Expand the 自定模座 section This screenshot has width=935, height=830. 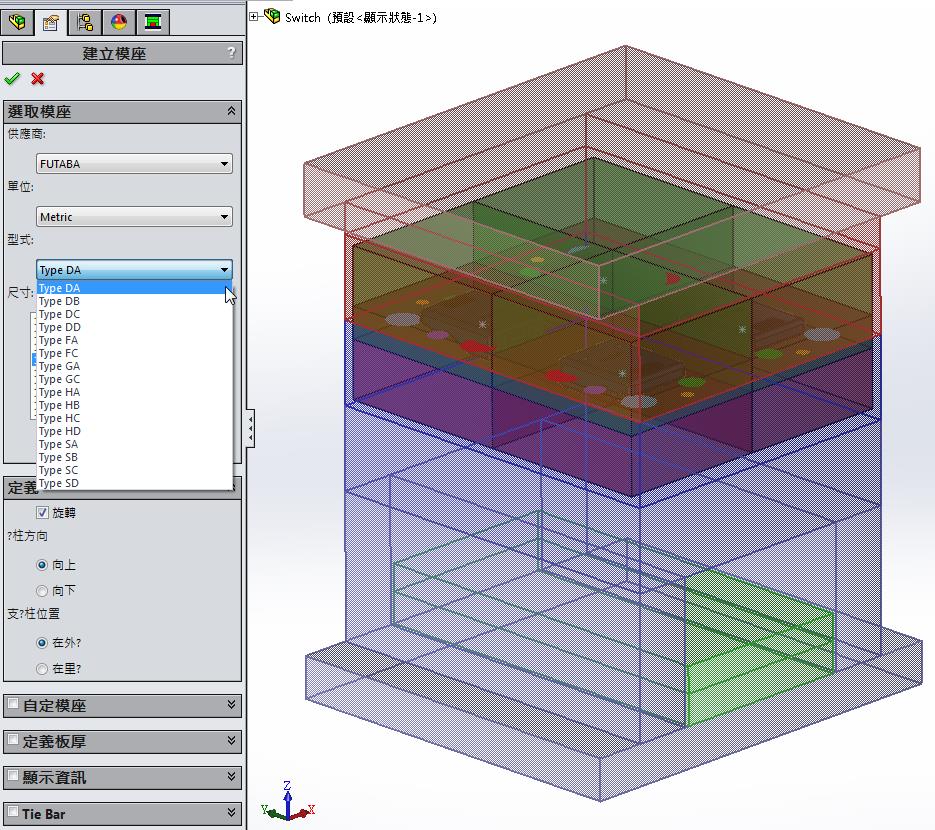[x=232, y=705]
